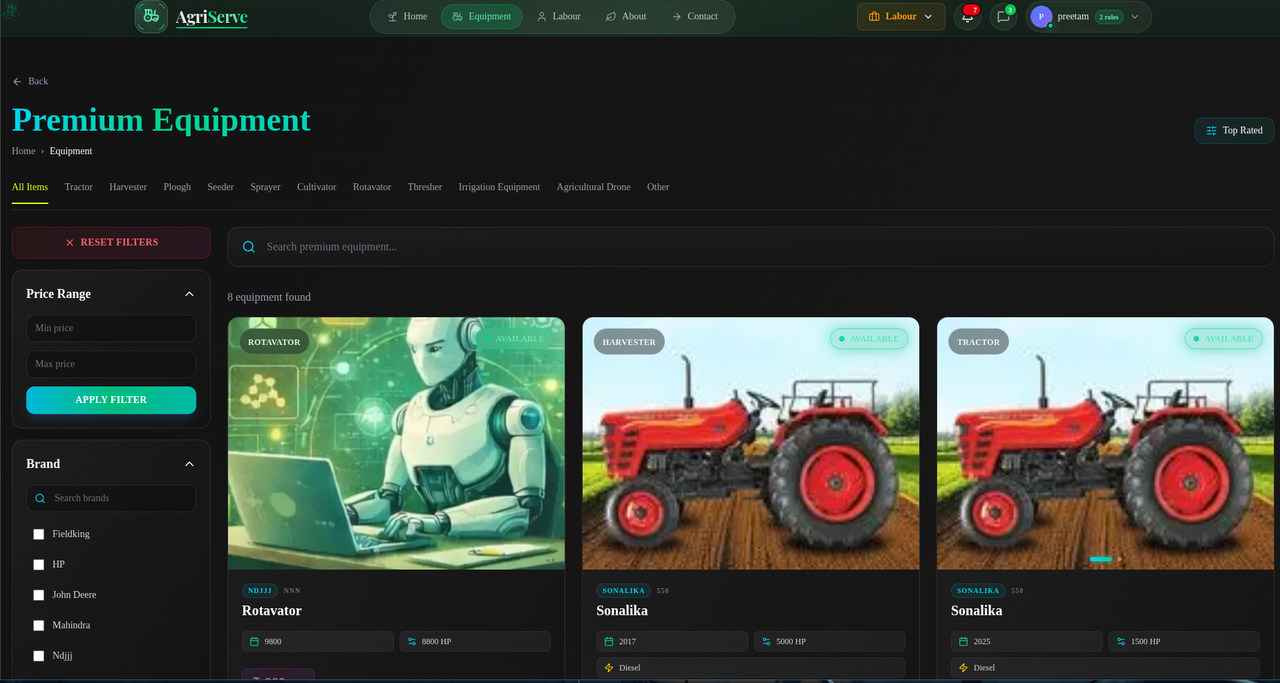Screen dimensions: 1280x683
Task: Show the Thresher category
Action: click(x=425, y=187)
